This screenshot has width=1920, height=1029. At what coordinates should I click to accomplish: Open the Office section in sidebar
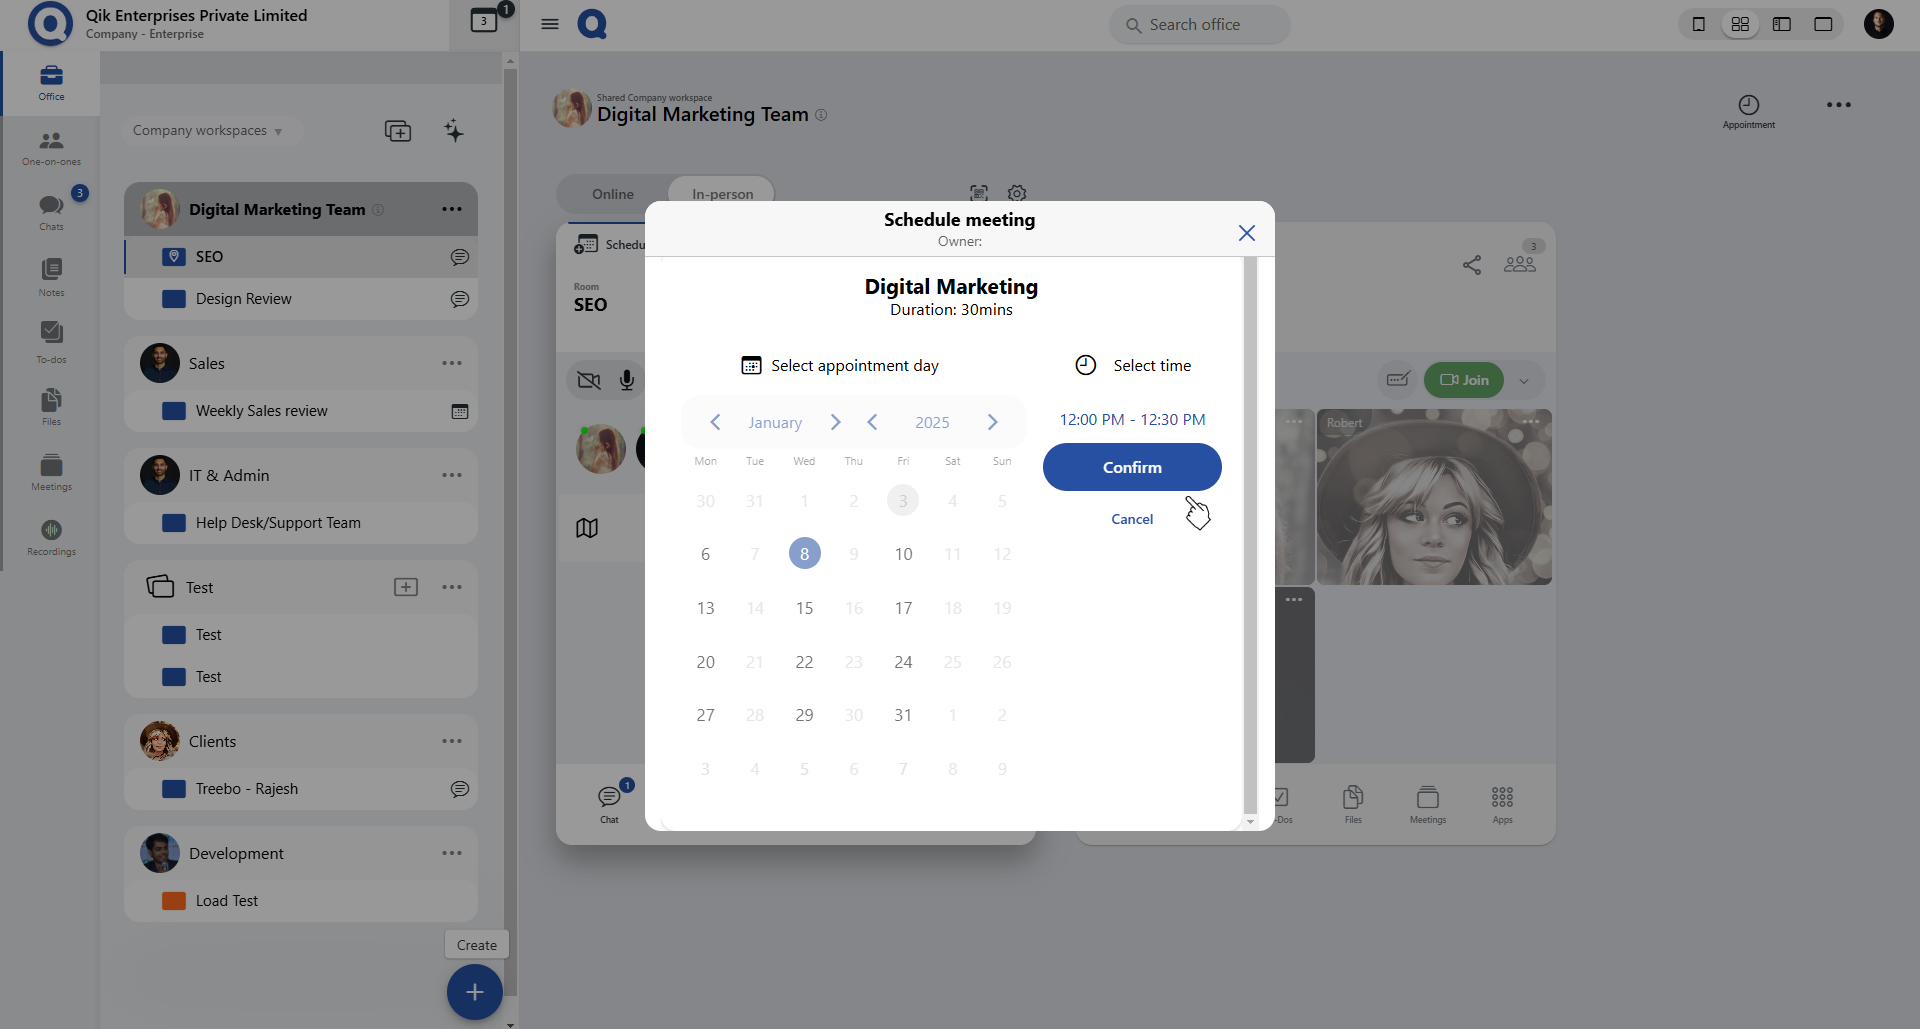coord(51,82)
